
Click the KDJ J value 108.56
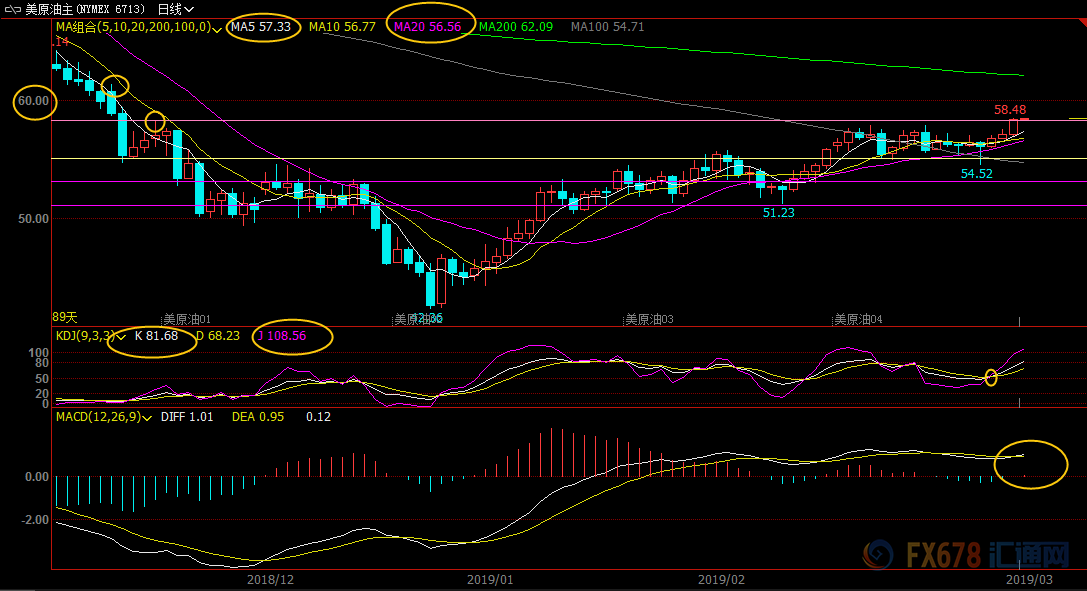pyautogui.click(x=281, y=337)
